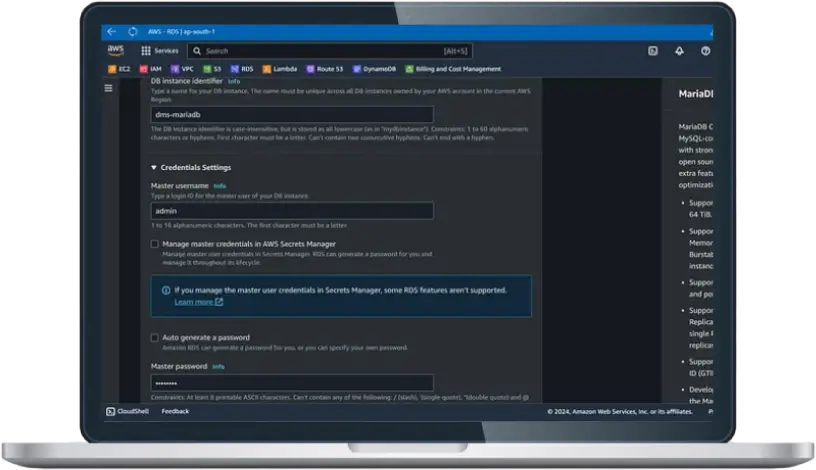Screen dimensions: 816x470
Task: Open the DynamoDB favorites shortcut
Action: (374, 69)
